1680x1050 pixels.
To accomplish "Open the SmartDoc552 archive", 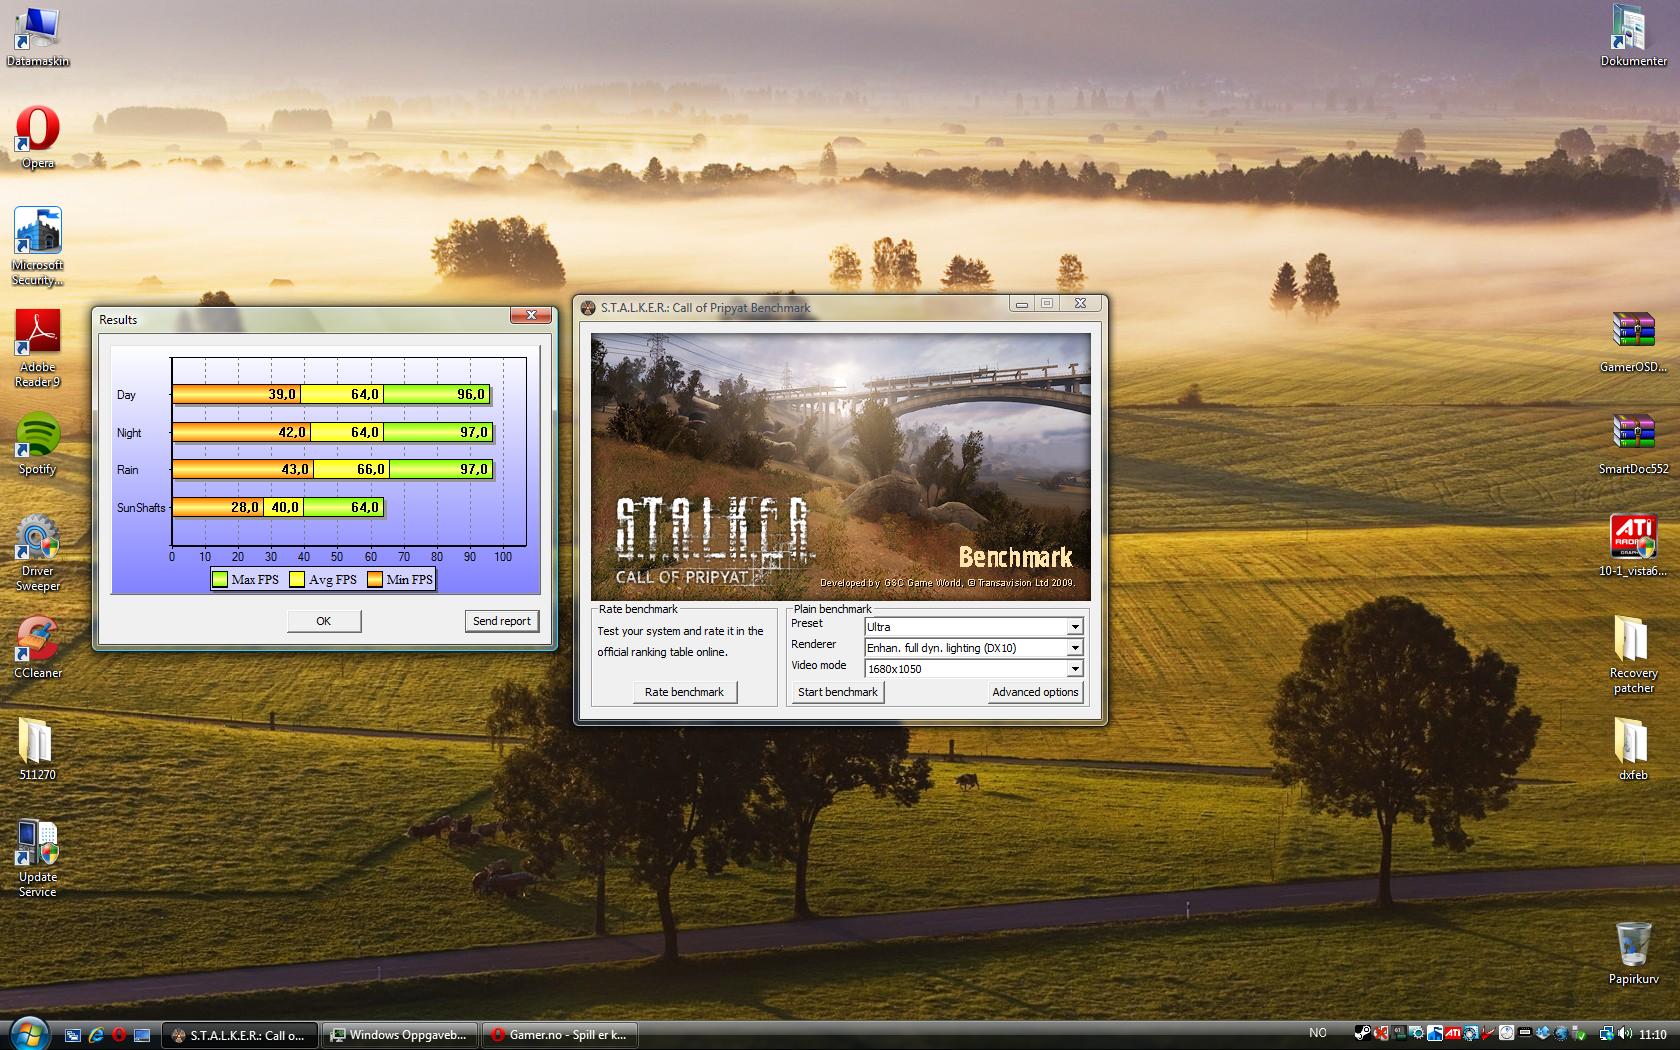I will [1633, 444].
